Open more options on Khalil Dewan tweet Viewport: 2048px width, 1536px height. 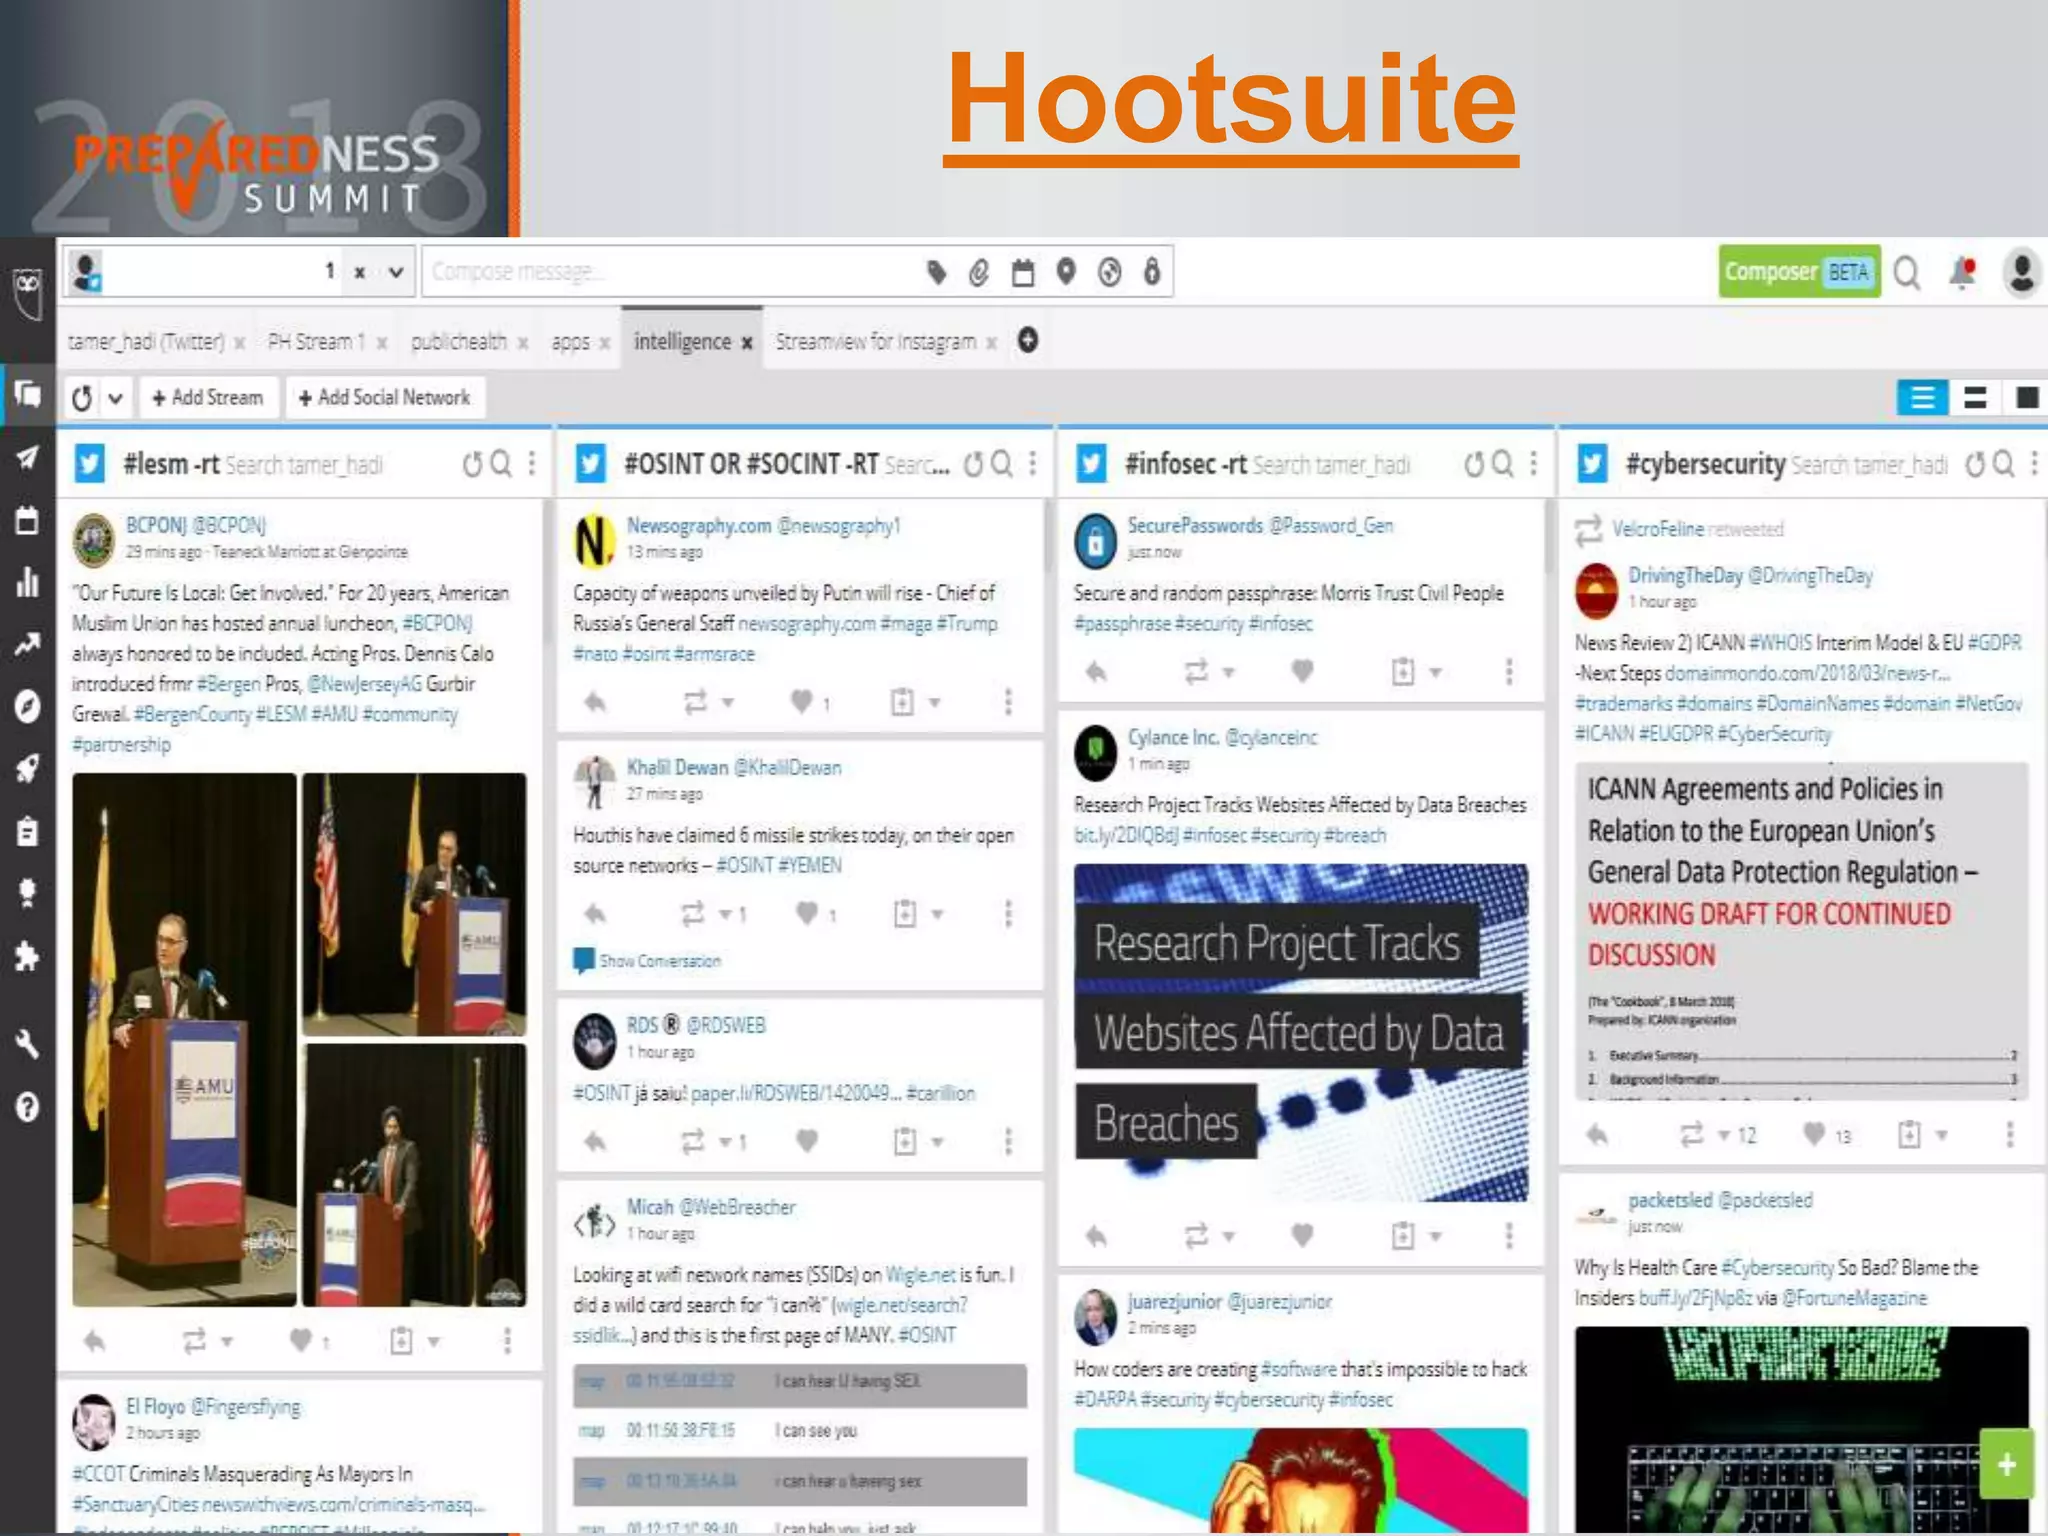(1008, 913)
